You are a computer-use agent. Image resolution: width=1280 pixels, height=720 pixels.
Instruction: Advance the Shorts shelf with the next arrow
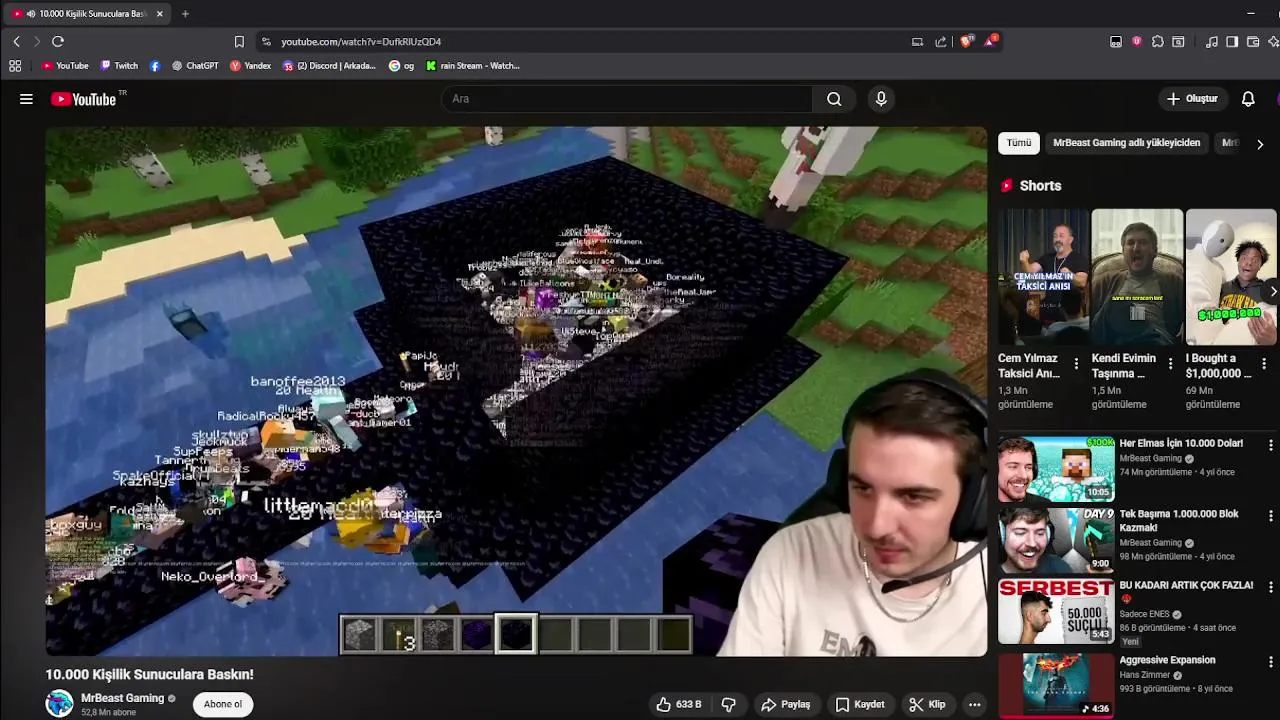[x=1272, y=291]
